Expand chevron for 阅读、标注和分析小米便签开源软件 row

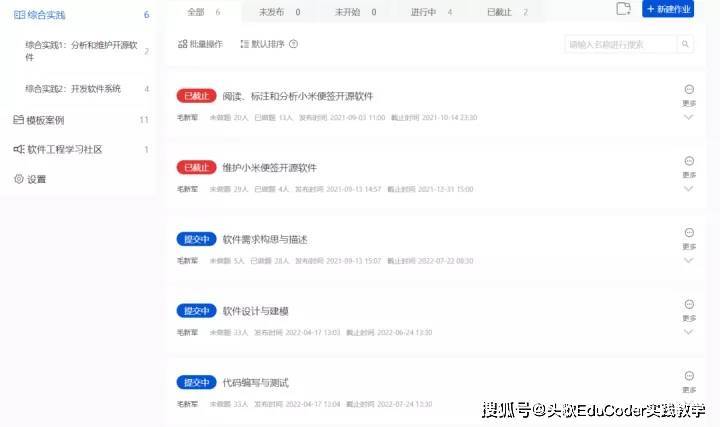[688, 116]
